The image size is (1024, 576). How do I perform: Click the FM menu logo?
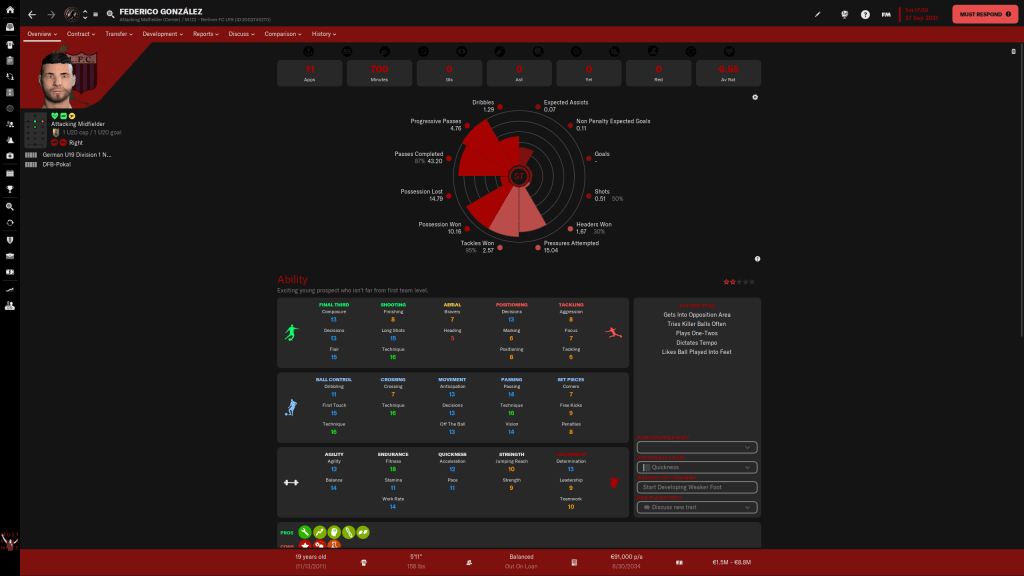click(886, 15)
